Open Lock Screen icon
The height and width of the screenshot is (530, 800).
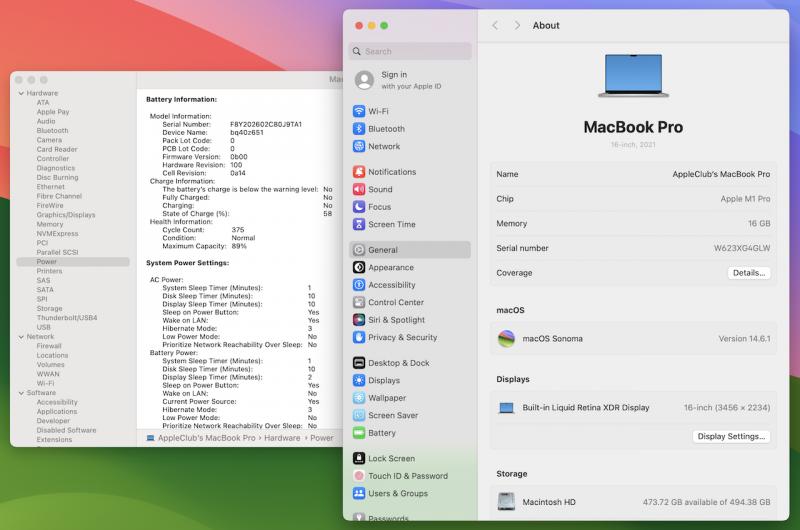[359, 458]
